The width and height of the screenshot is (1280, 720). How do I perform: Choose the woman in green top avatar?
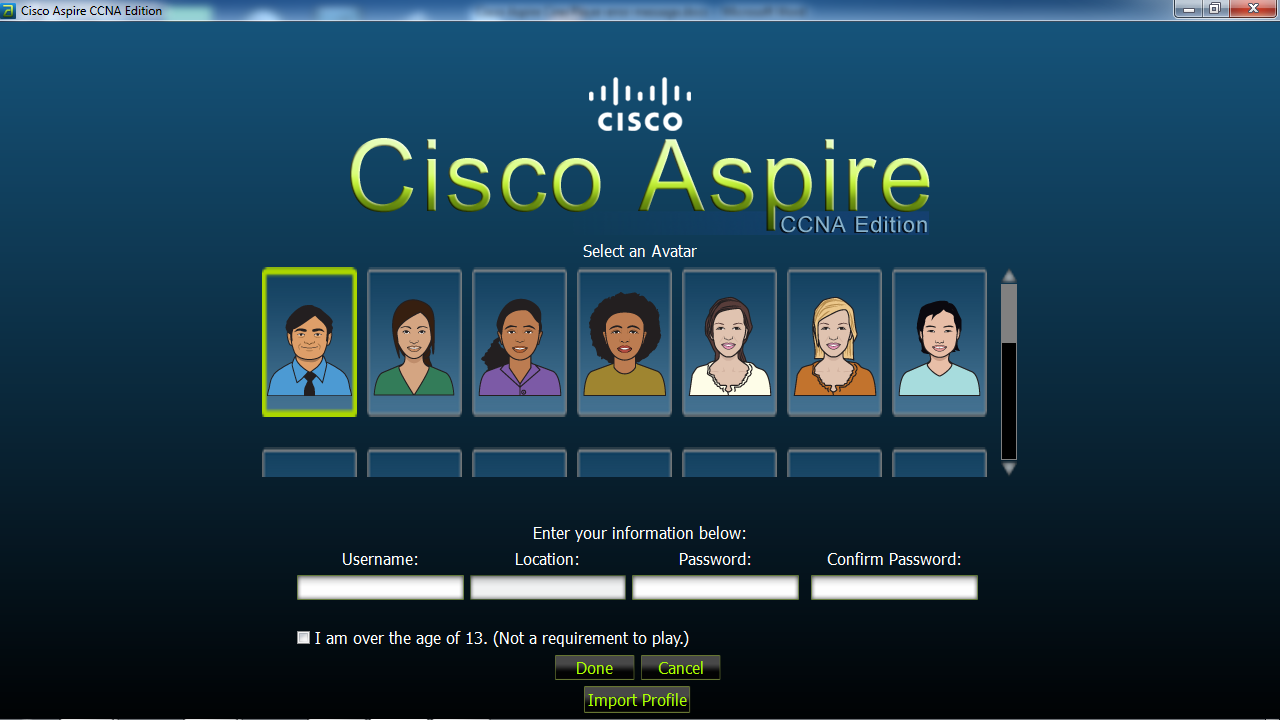point(414,342)
